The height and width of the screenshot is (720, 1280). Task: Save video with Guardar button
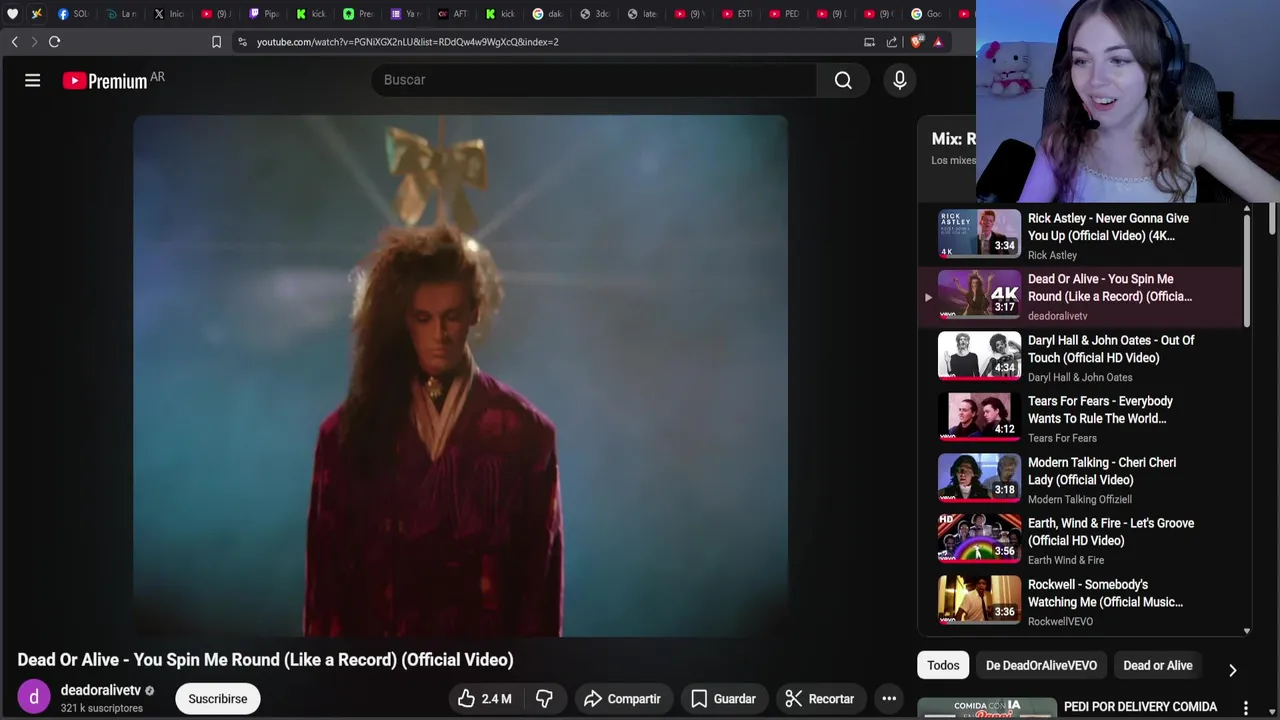pos(723,699)
